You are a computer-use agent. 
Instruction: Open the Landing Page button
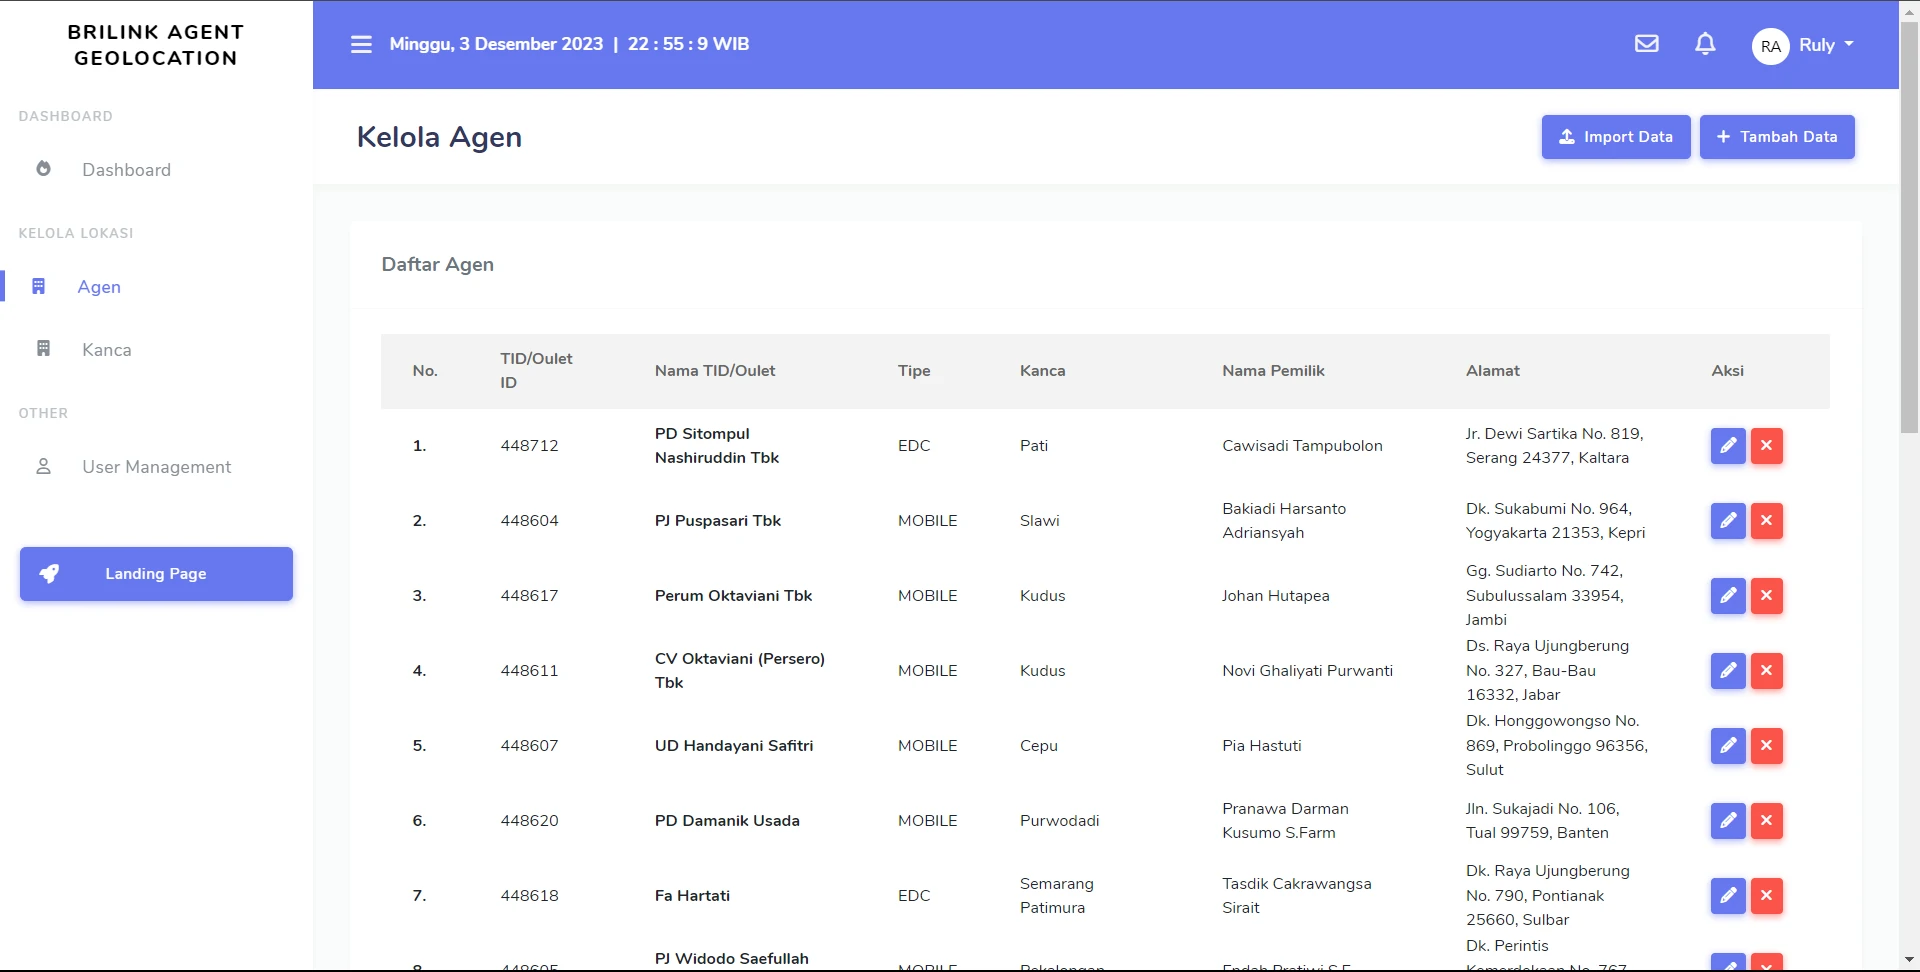pos(156,574)
